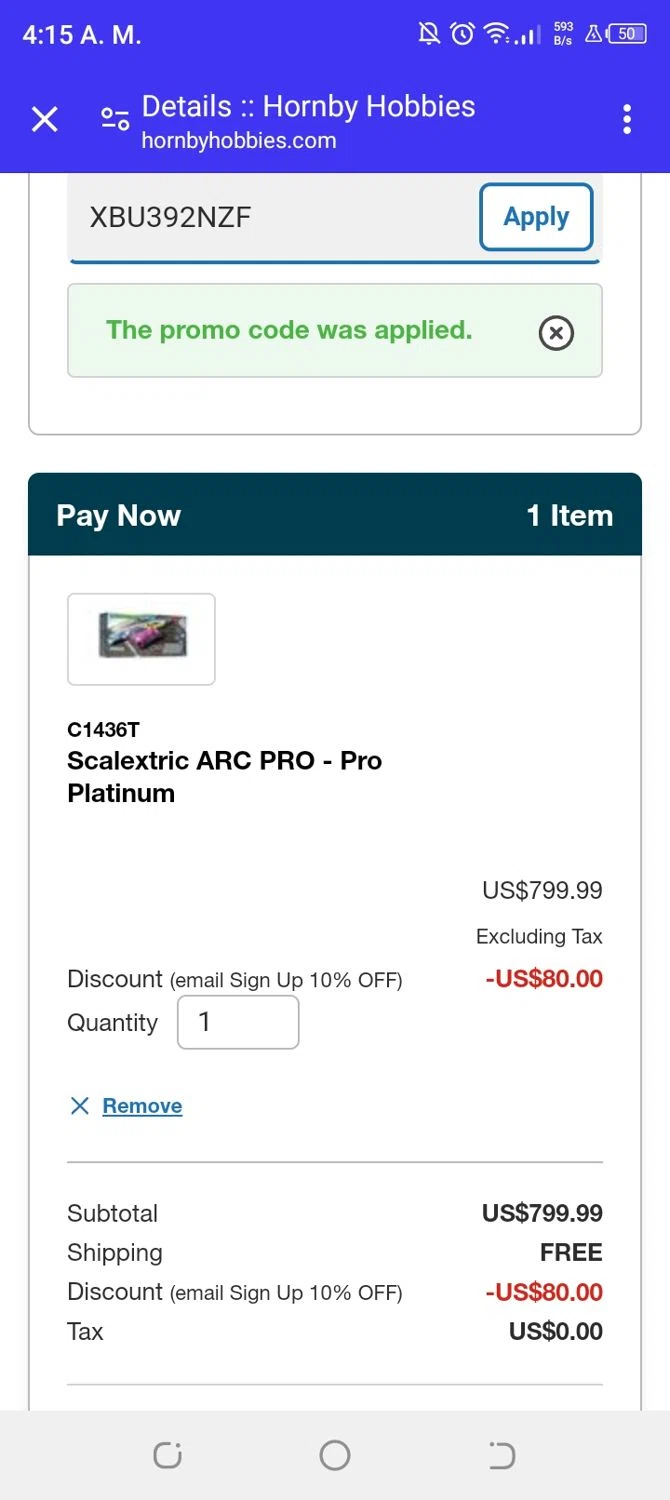This screenshot has width=670, height=1500.
Task: Tap the battery indicator in status bar
Action: (x=626, y=34)
